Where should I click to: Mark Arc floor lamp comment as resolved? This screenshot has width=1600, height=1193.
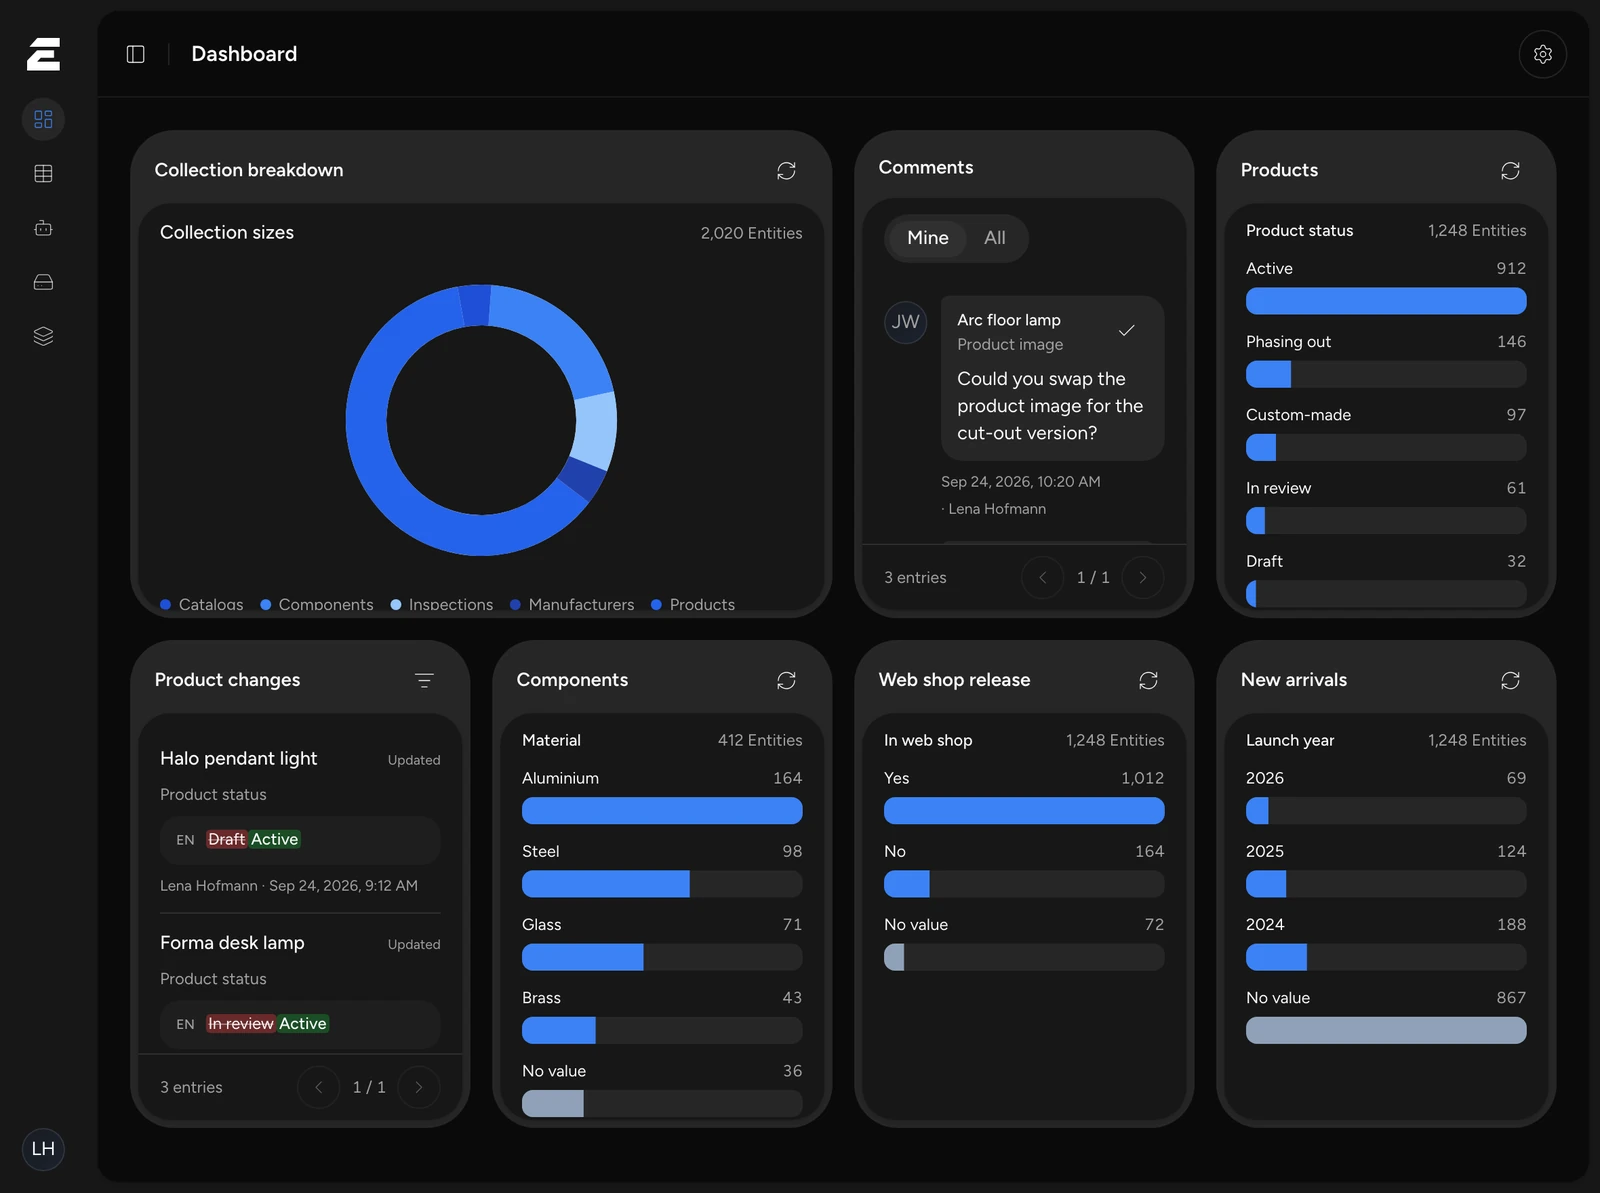(1126, 330)
